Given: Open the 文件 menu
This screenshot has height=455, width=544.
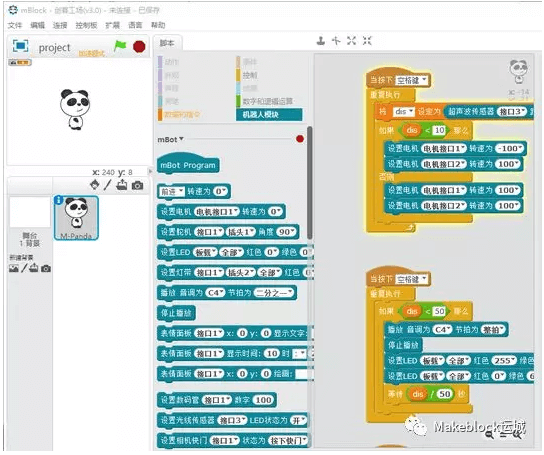Looking at the screenshot, I should (15, 25).
